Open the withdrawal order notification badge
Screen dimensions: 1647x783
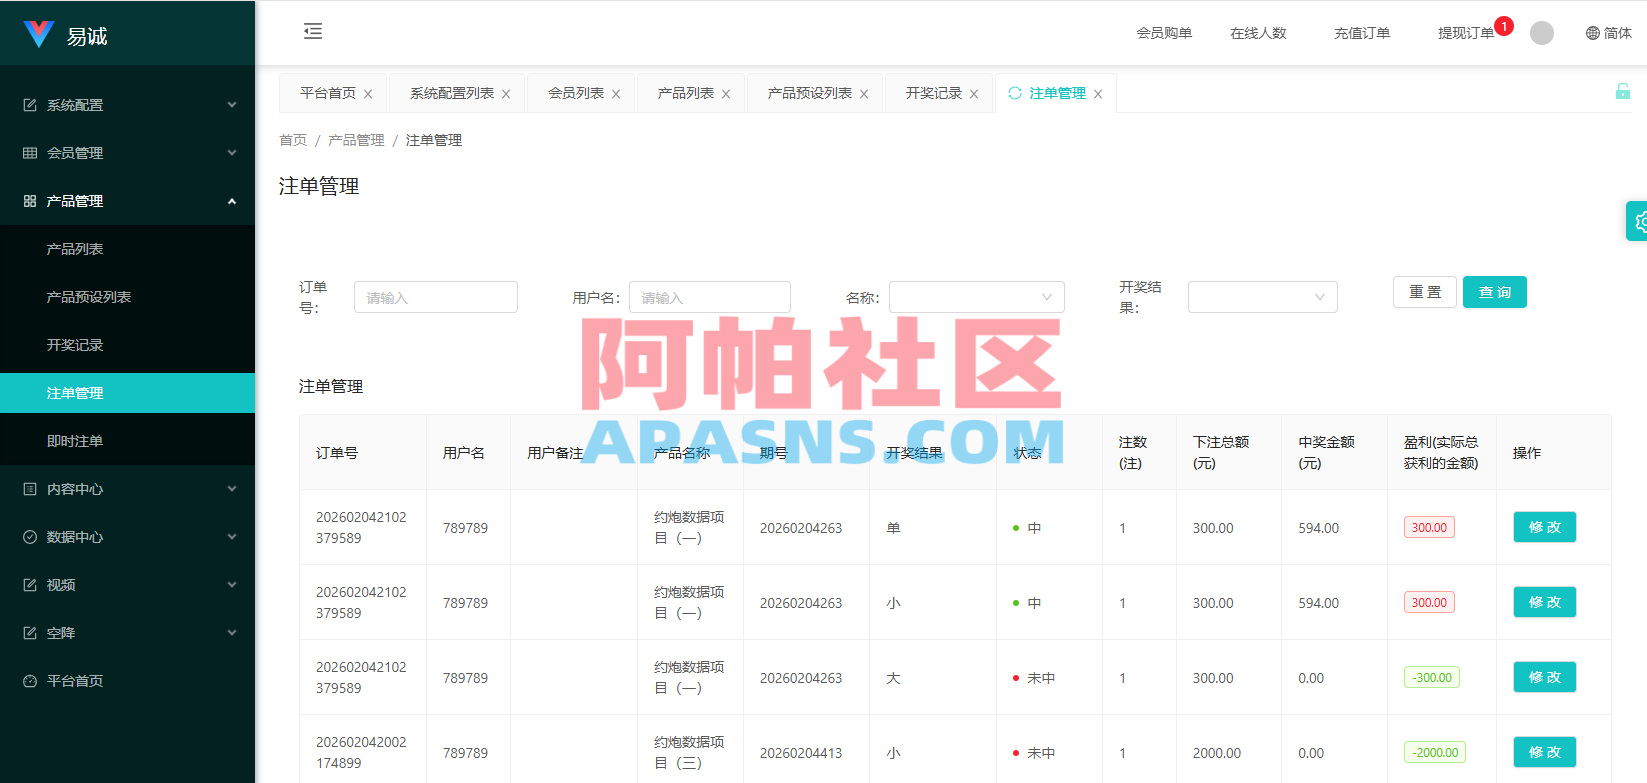click(x=1504, y=26)
